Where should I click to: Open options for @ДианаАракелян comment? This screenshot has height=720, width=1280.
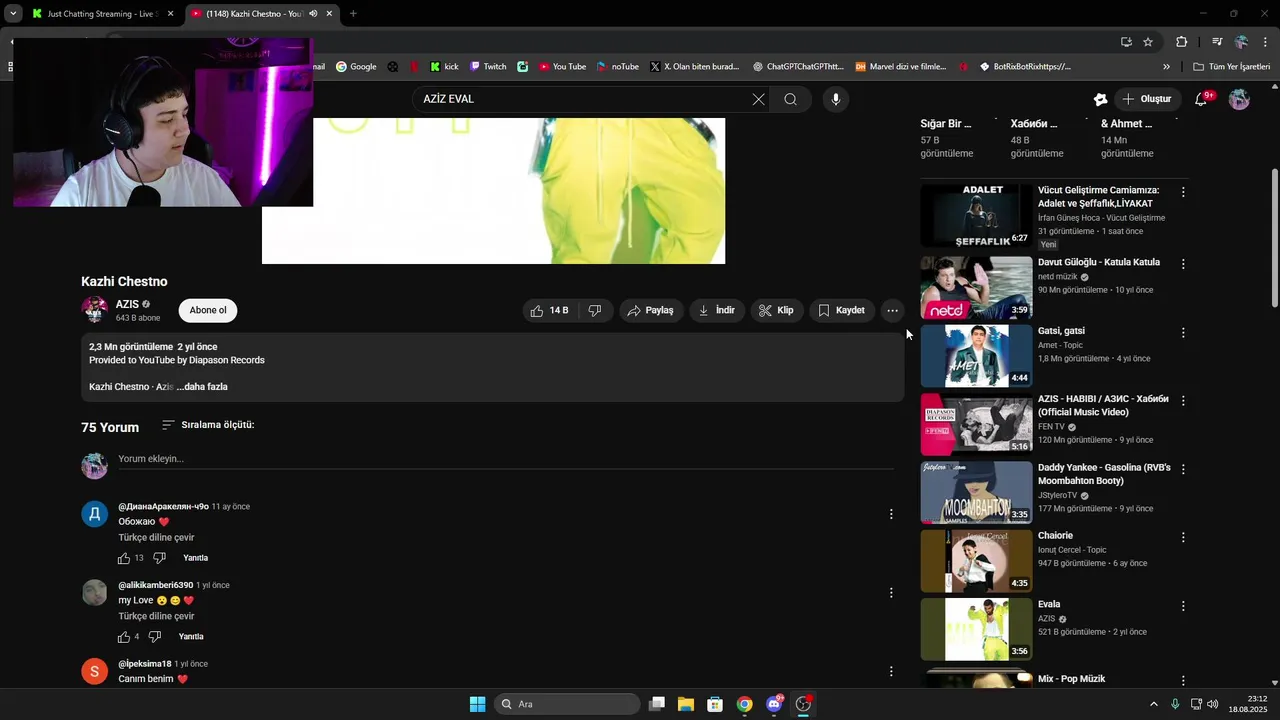point(891,514)
